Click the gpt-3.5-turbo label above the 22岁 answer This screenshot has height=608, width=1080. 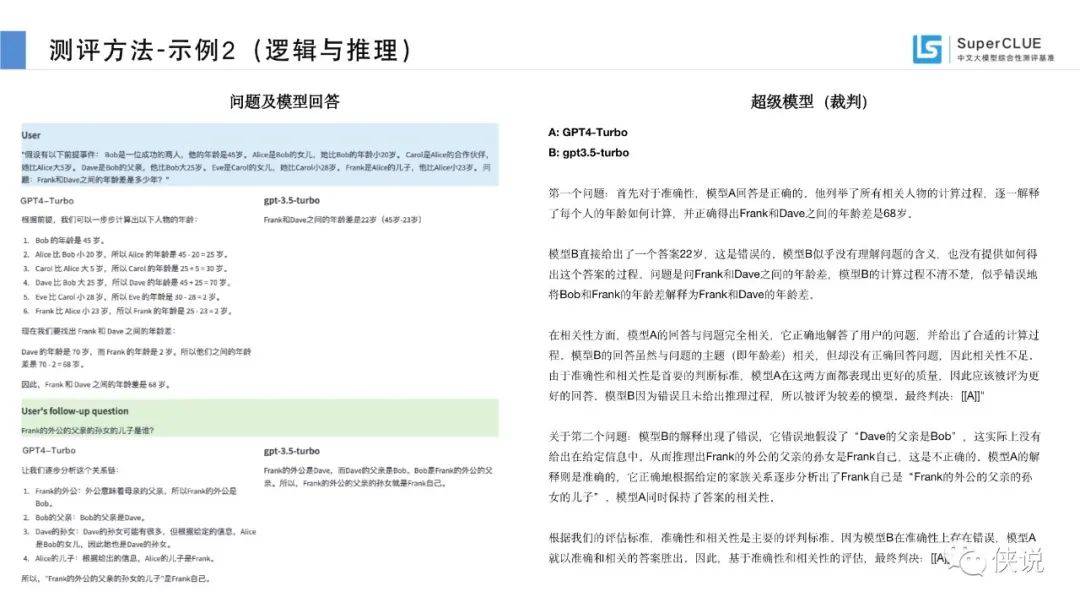click(x=291, y=200)
